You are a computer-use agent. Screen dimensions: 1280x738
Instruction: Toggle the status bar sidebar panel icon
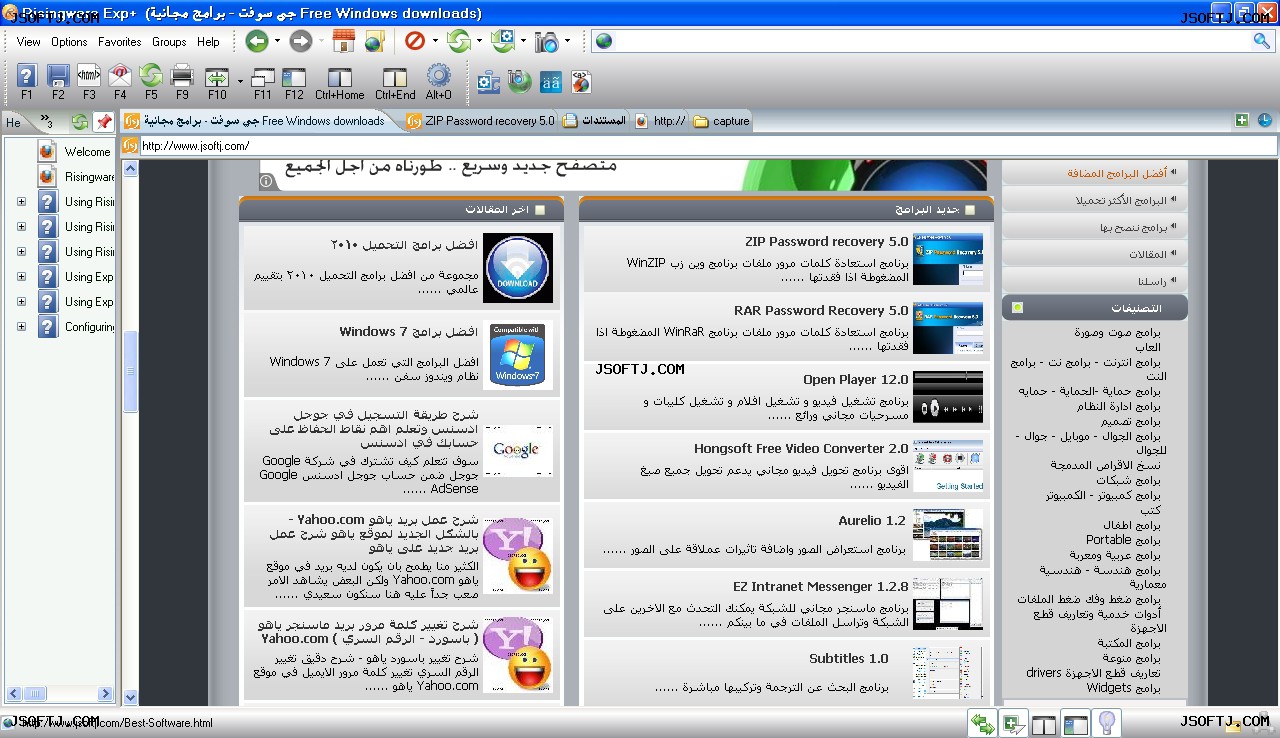(1075, 724)
